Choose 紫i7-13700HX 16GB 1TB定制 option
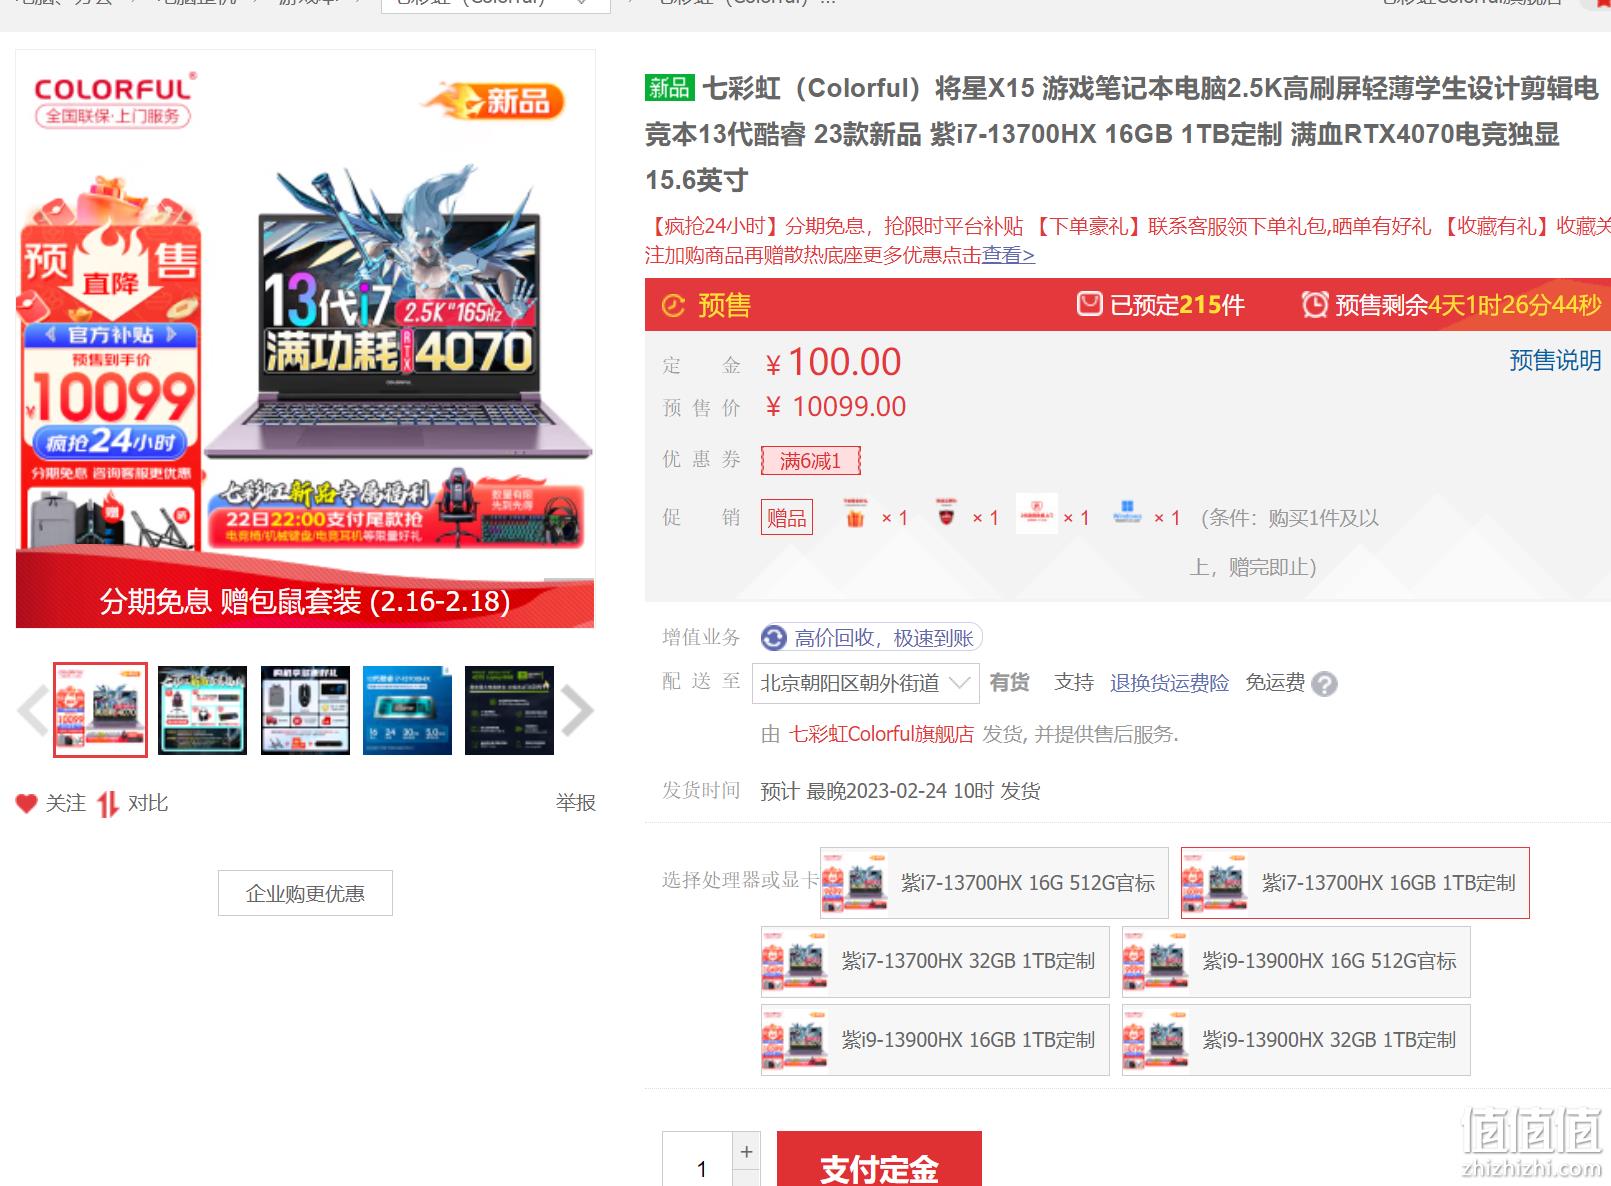 click(x=1355, y=883)
